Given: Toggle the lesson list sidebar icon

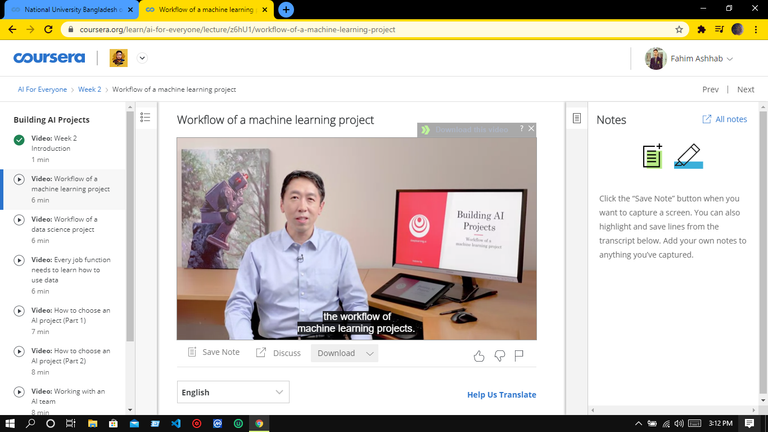Looking at the screenshot, I should click(x=145, y=118).
